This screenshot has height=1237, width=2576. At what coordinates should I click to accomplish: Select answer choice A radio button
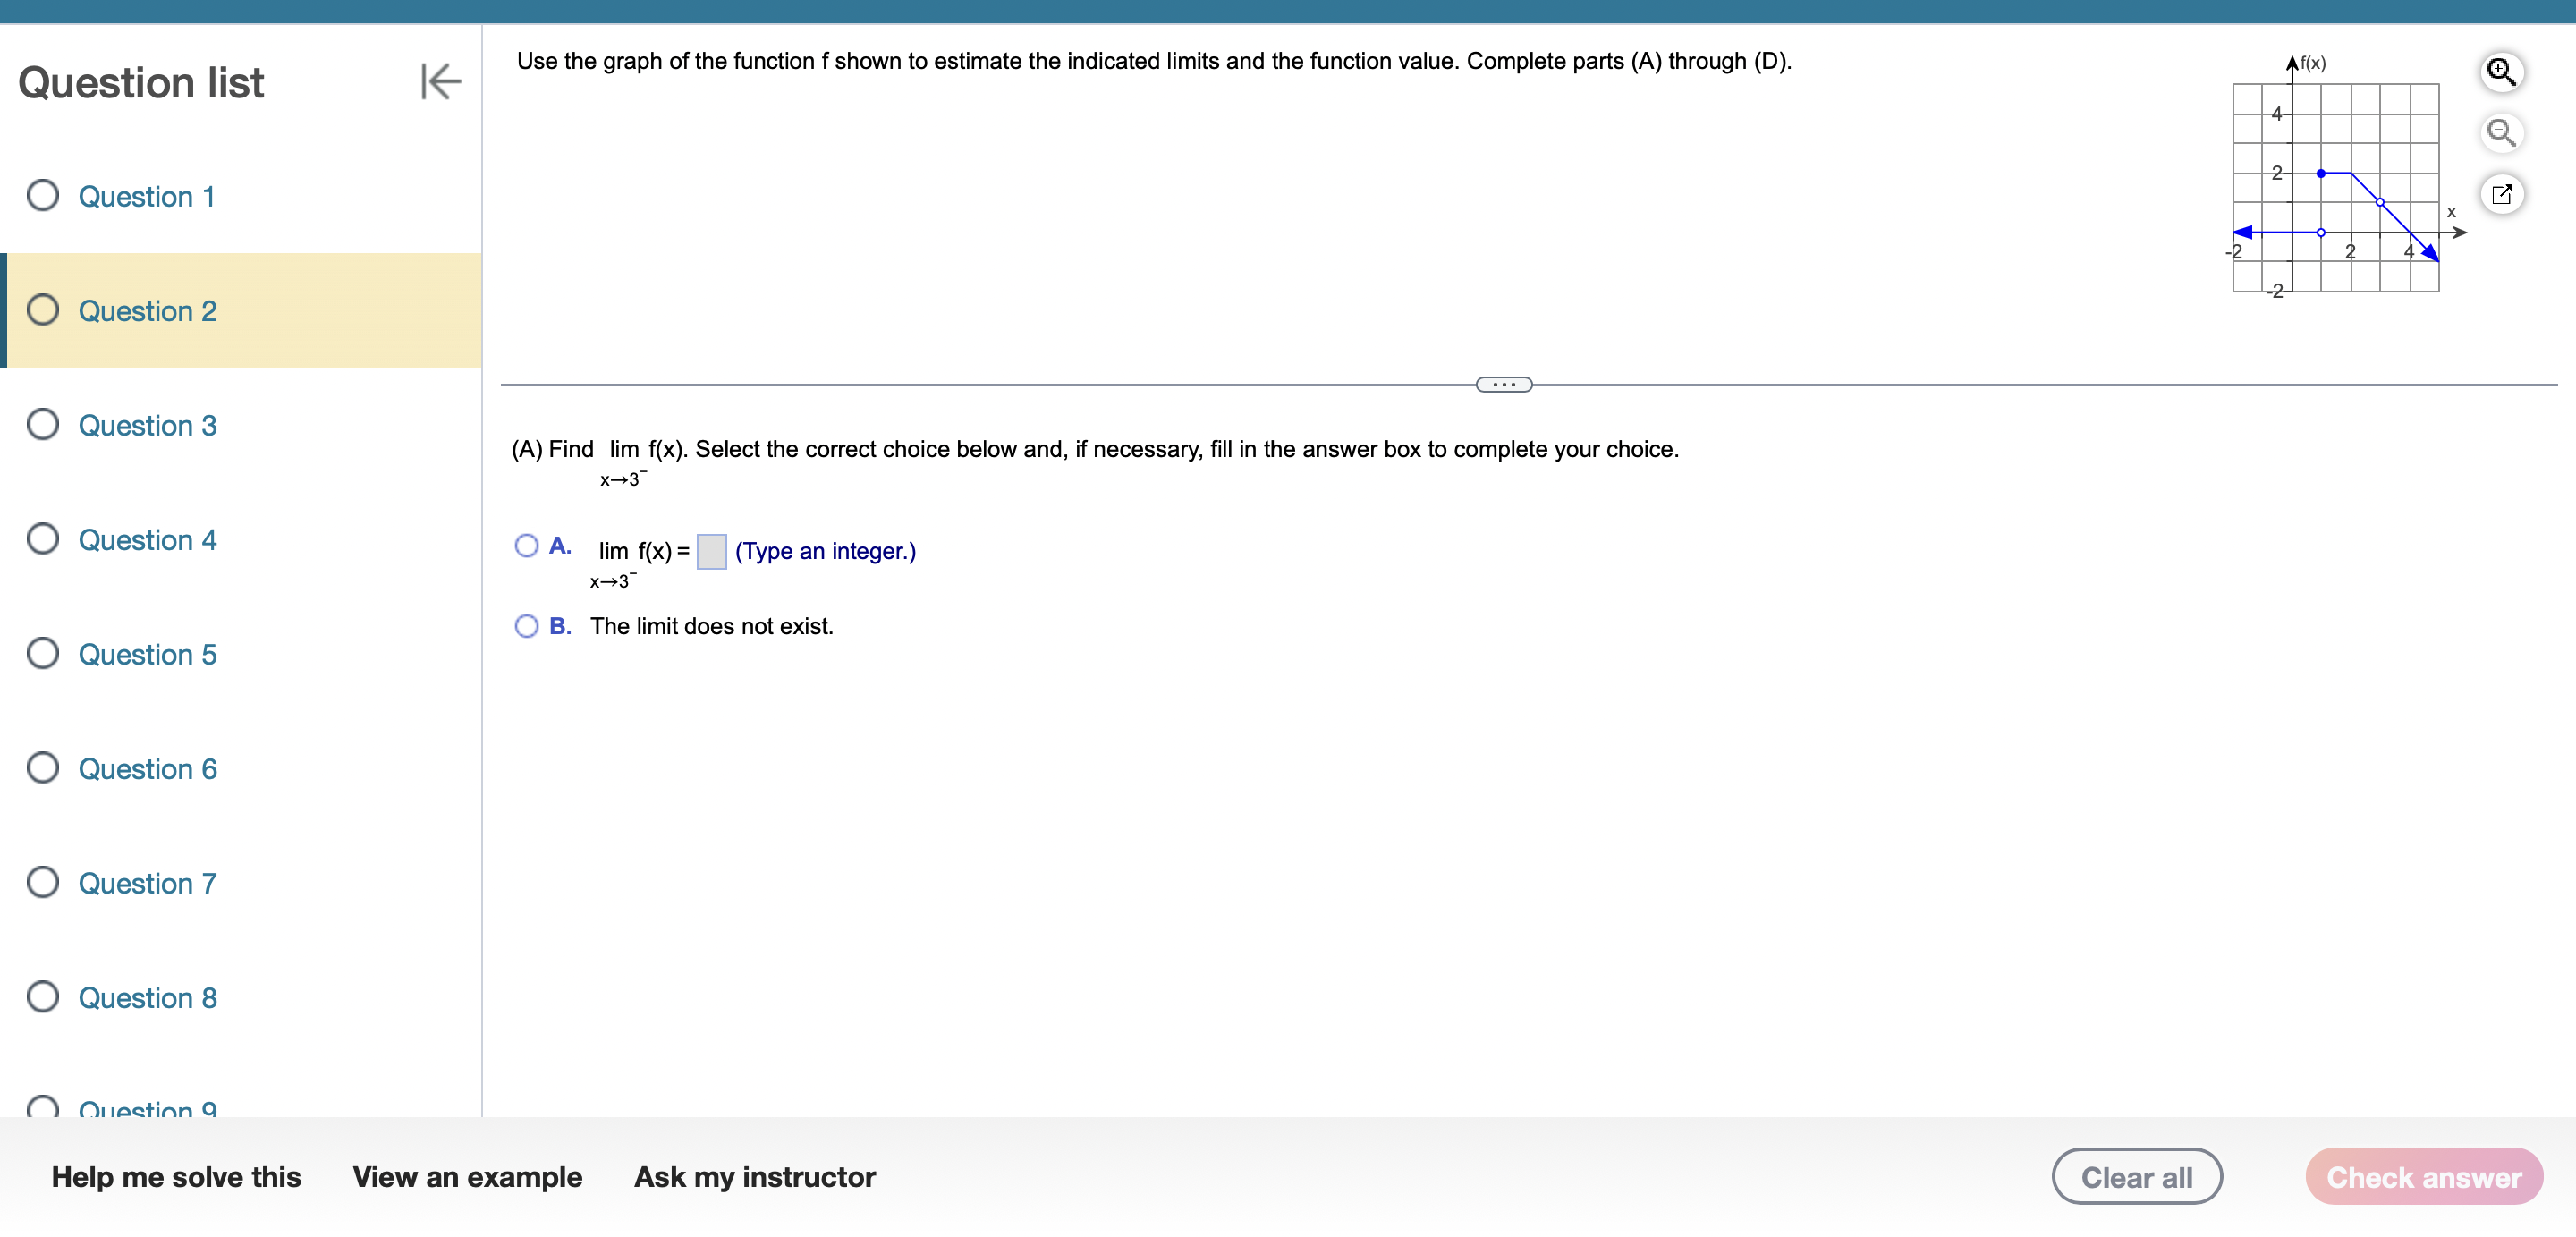[x=526, y=546]
